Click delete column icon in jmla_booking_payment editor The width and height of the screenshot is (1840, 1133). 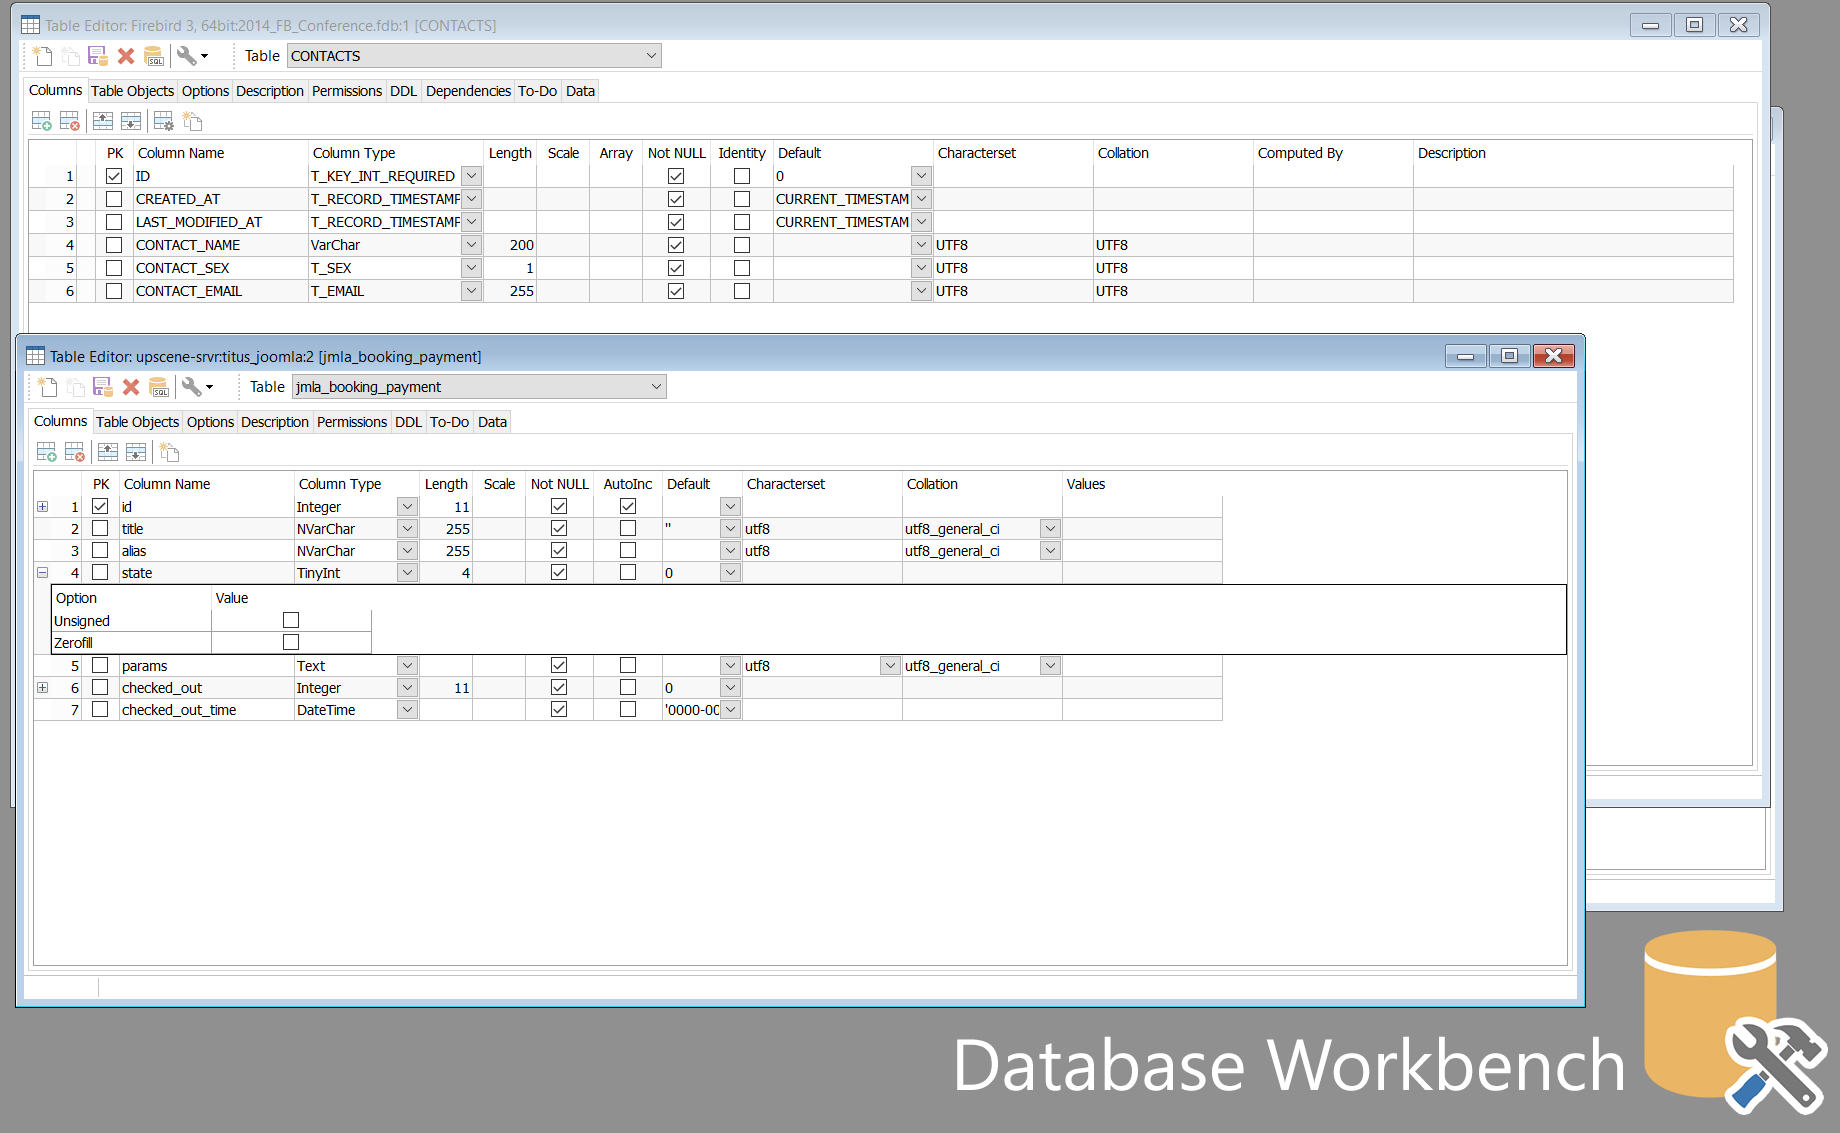pos(75,452)
